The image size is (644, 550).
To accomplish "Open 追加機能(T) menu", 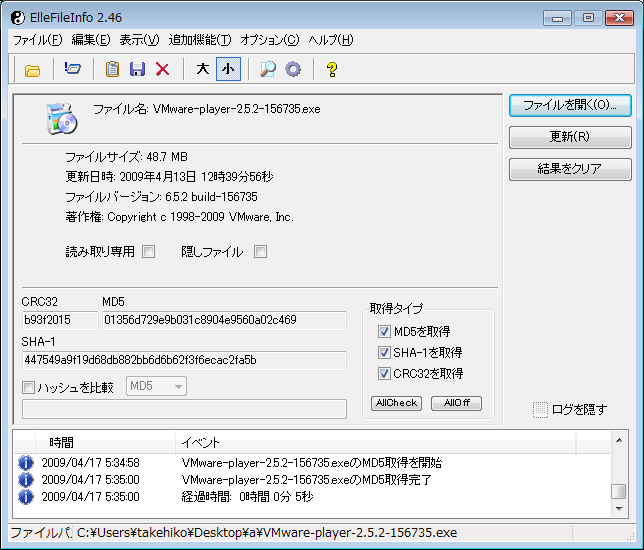I will 200,40.
